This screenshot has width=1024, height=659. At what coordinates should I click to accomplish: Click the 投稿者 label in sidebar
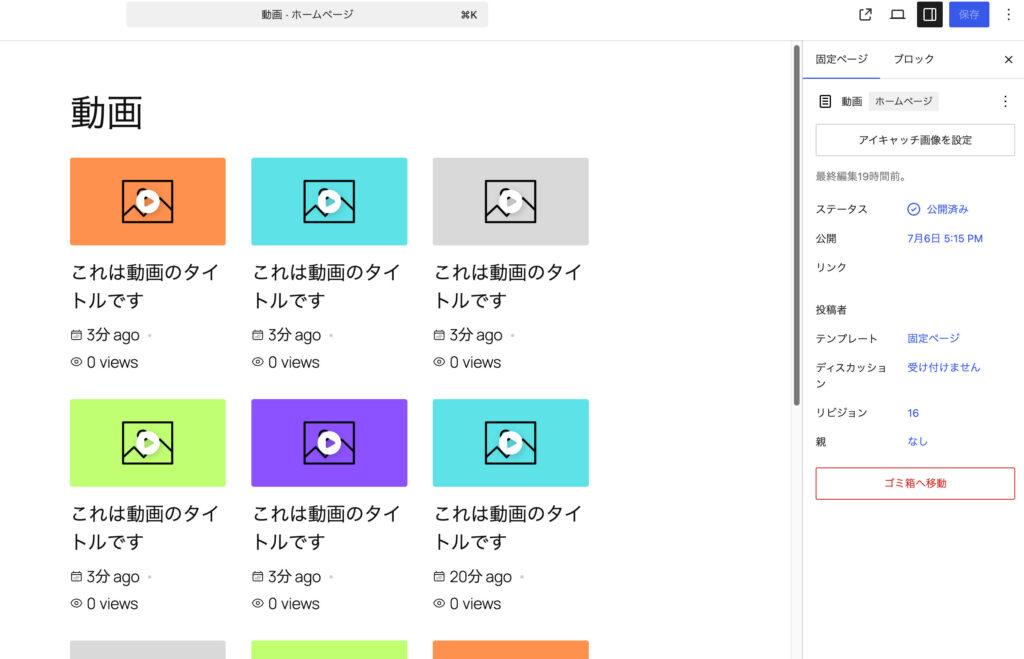831,310
